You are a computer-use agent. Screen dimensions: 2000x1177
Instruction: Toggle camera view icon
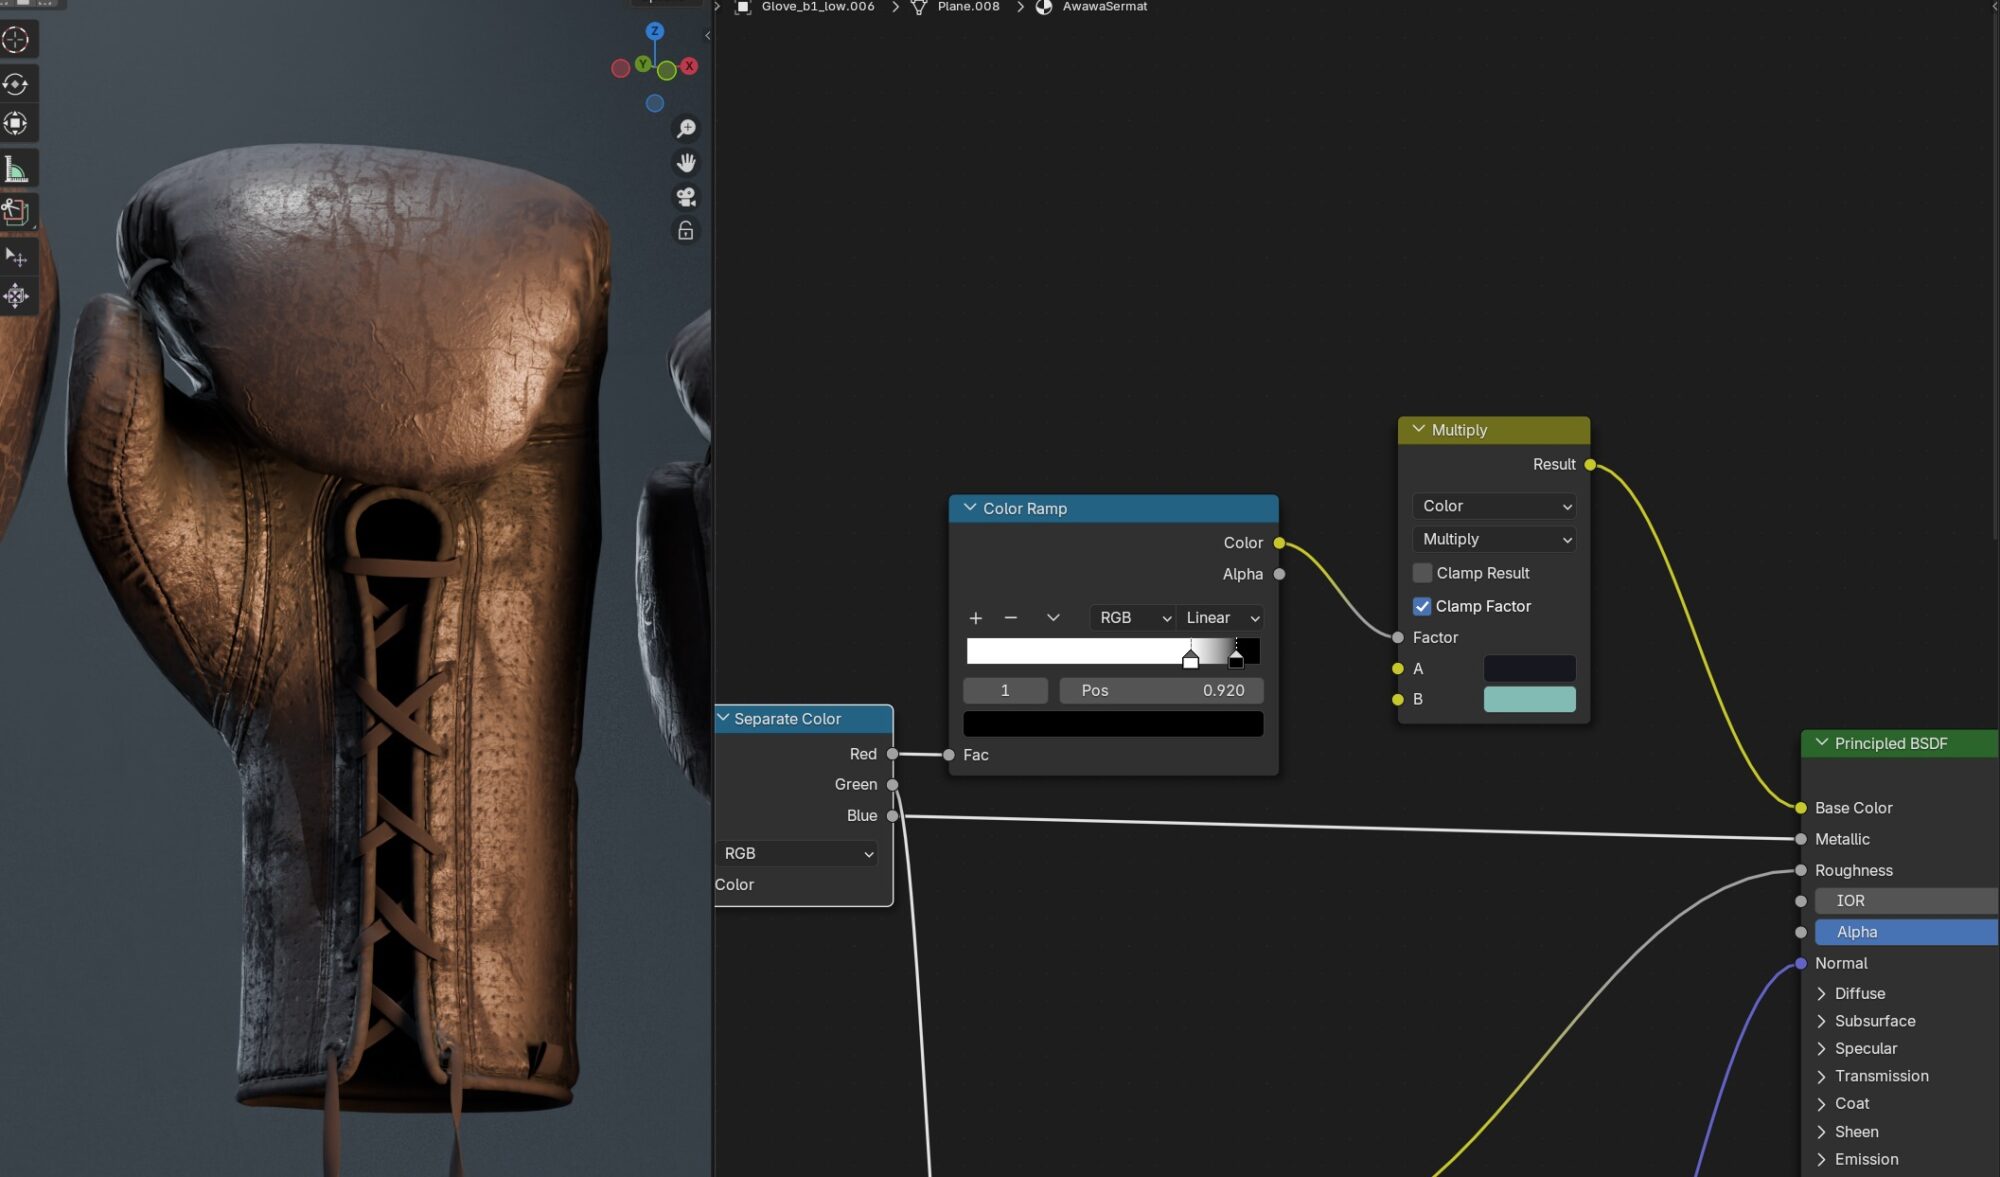[x=686, y=197]
